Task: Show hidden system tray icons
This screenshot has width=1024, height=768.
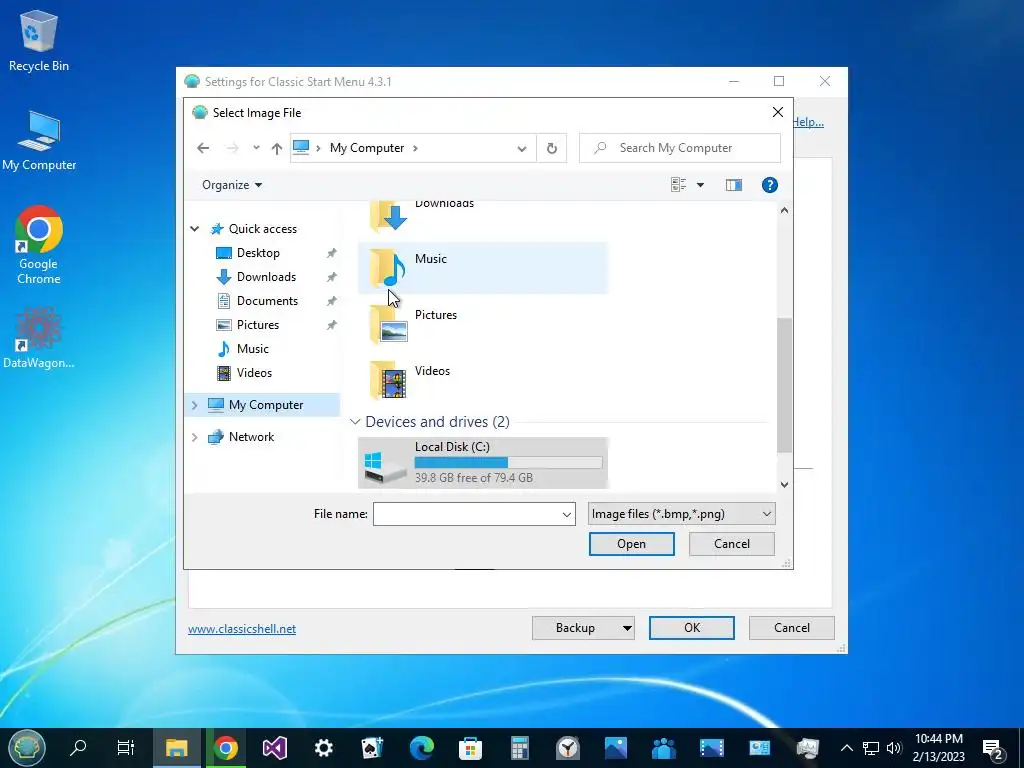Action: click(846, 748)
